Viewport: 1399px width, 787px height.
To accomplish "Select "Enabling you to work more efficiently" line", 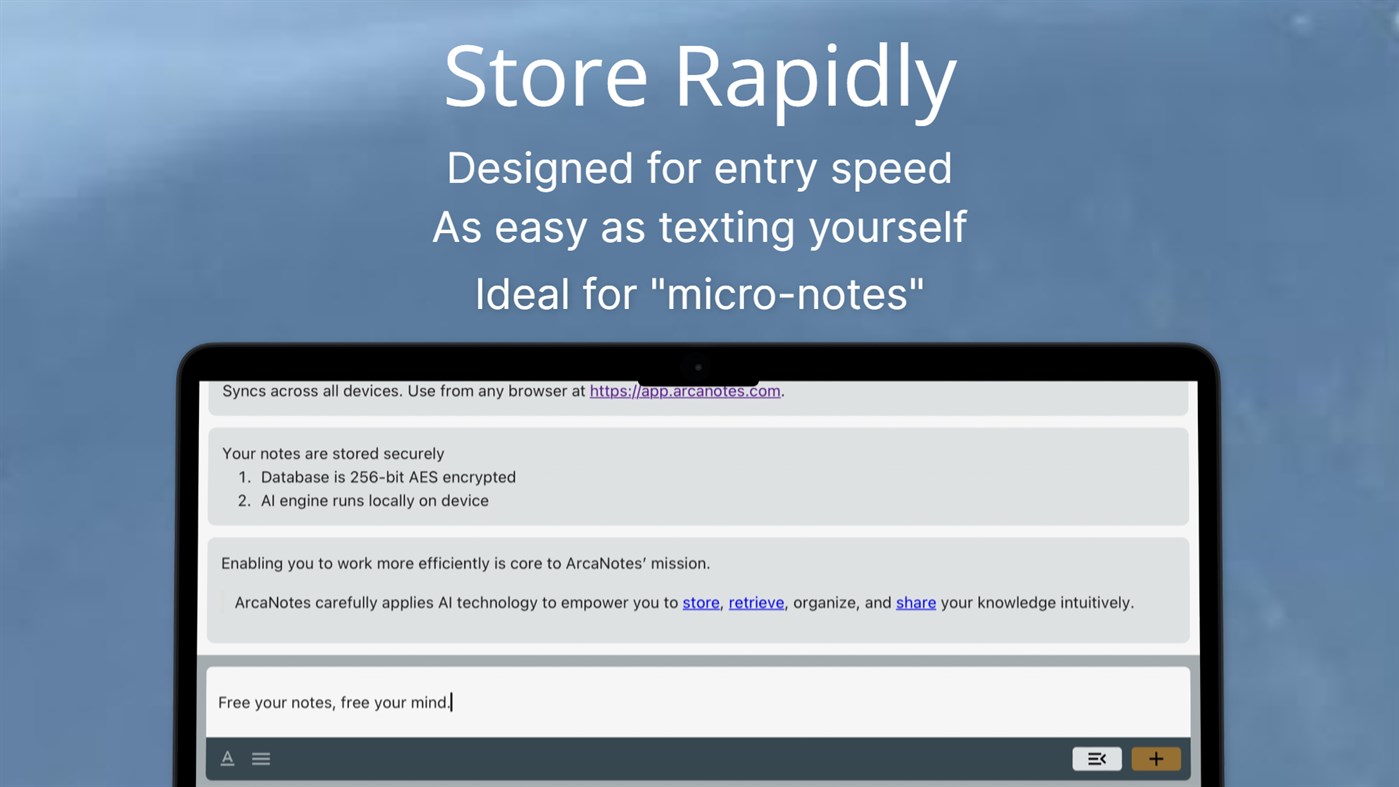I will 466,564.
